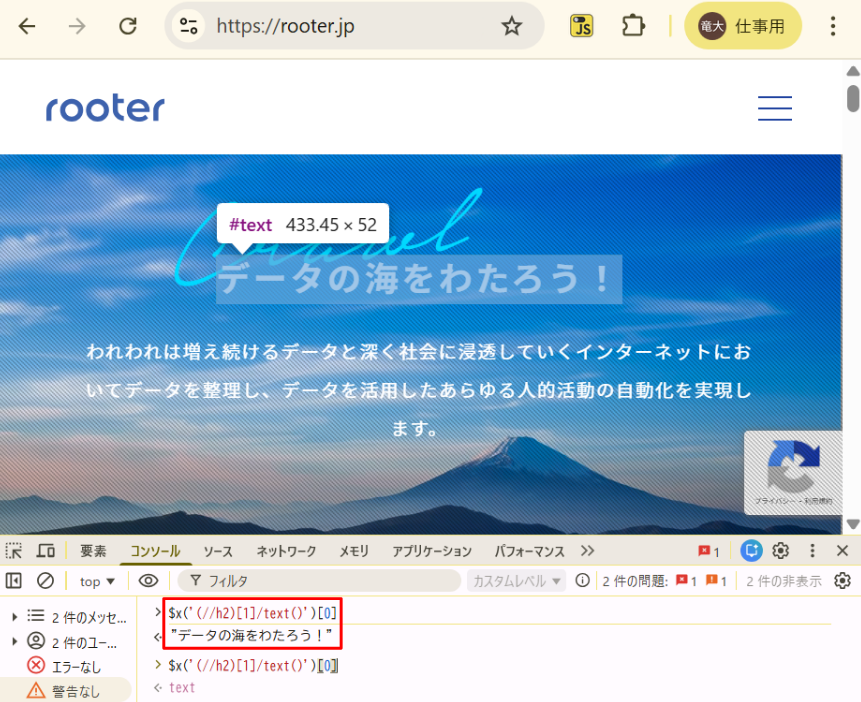Bookmark this page with the star icon
This screenshot has width=861, height=702.
[512, 26]
